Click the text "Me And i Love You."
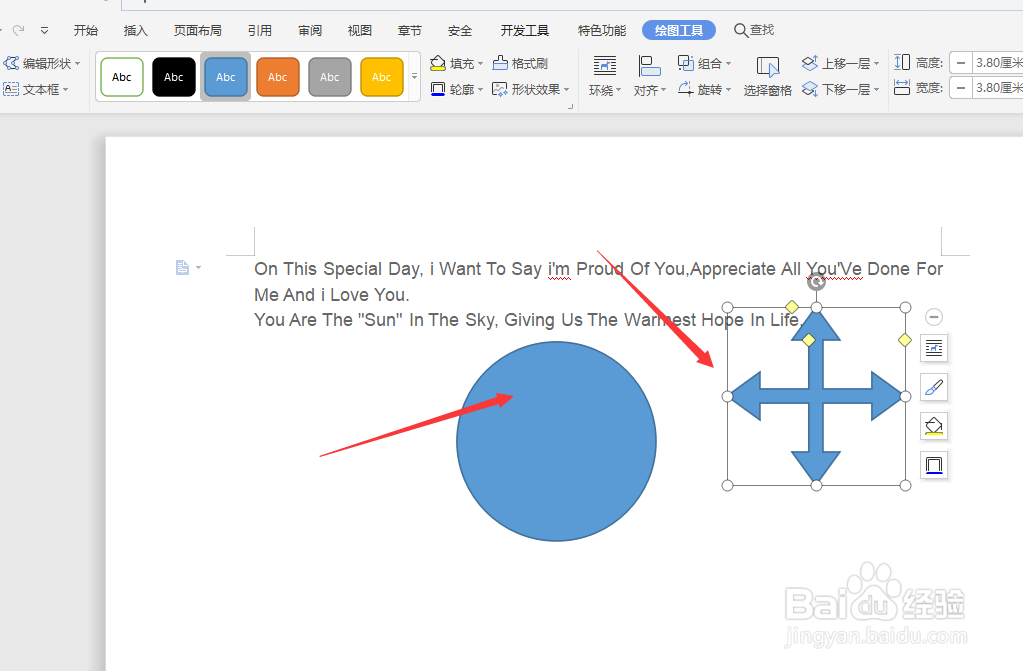Screen dimensions: 1023x671 pos(331,295)
